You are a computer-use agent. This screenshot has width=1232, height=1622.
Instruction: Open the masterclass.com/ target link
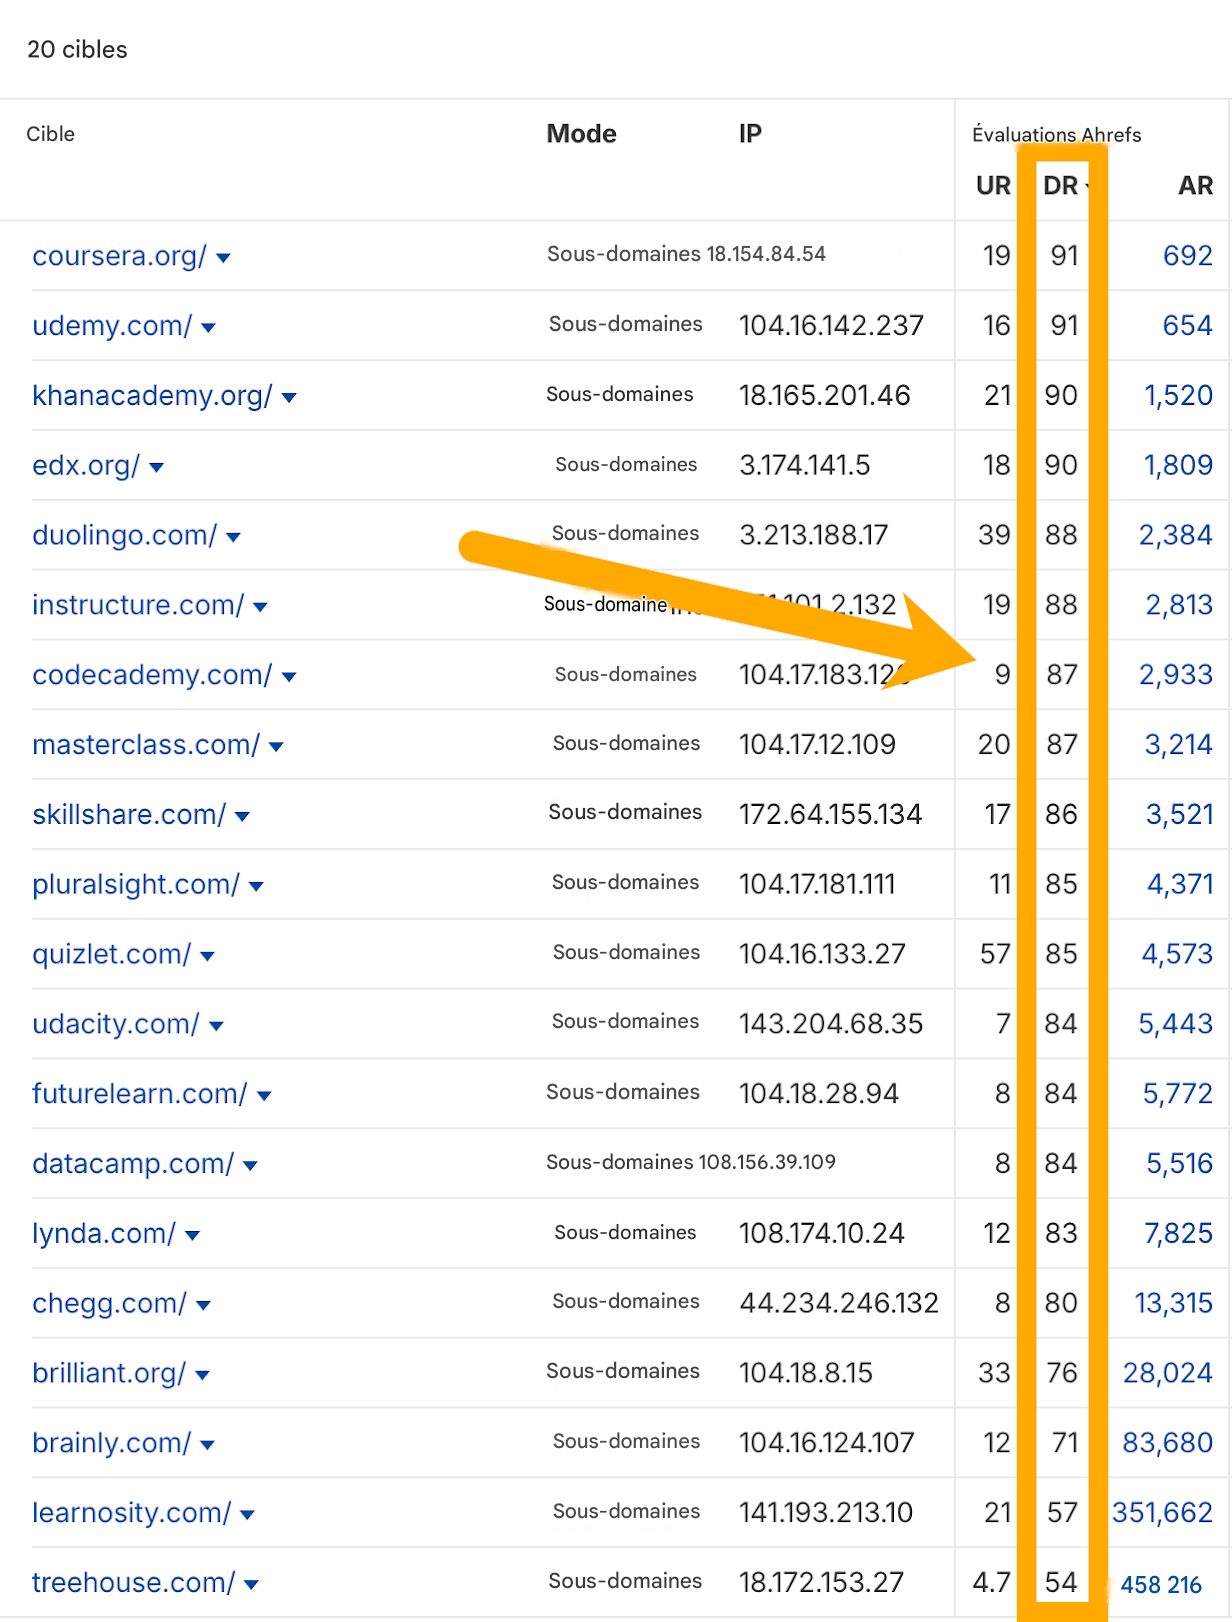click(146, 745)
